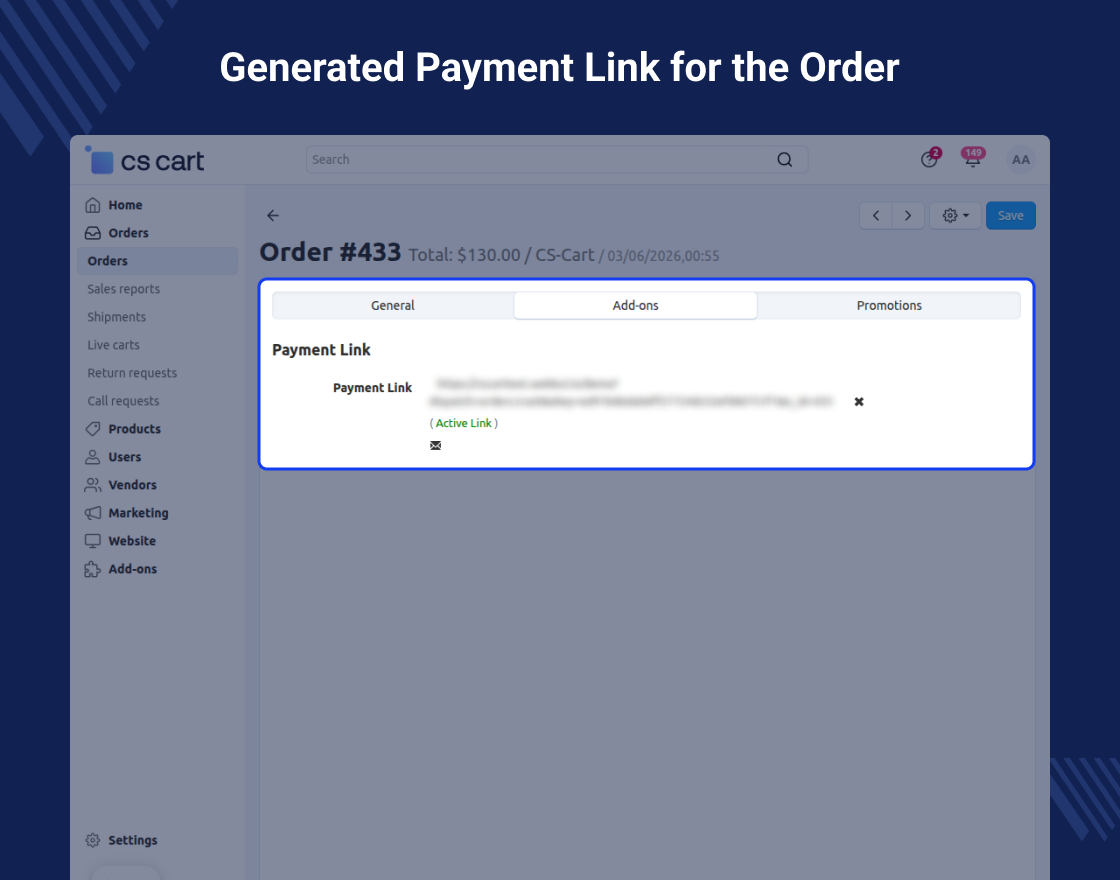Go to the next order arrow
The image size is (1120, 880).
[908, 216]
